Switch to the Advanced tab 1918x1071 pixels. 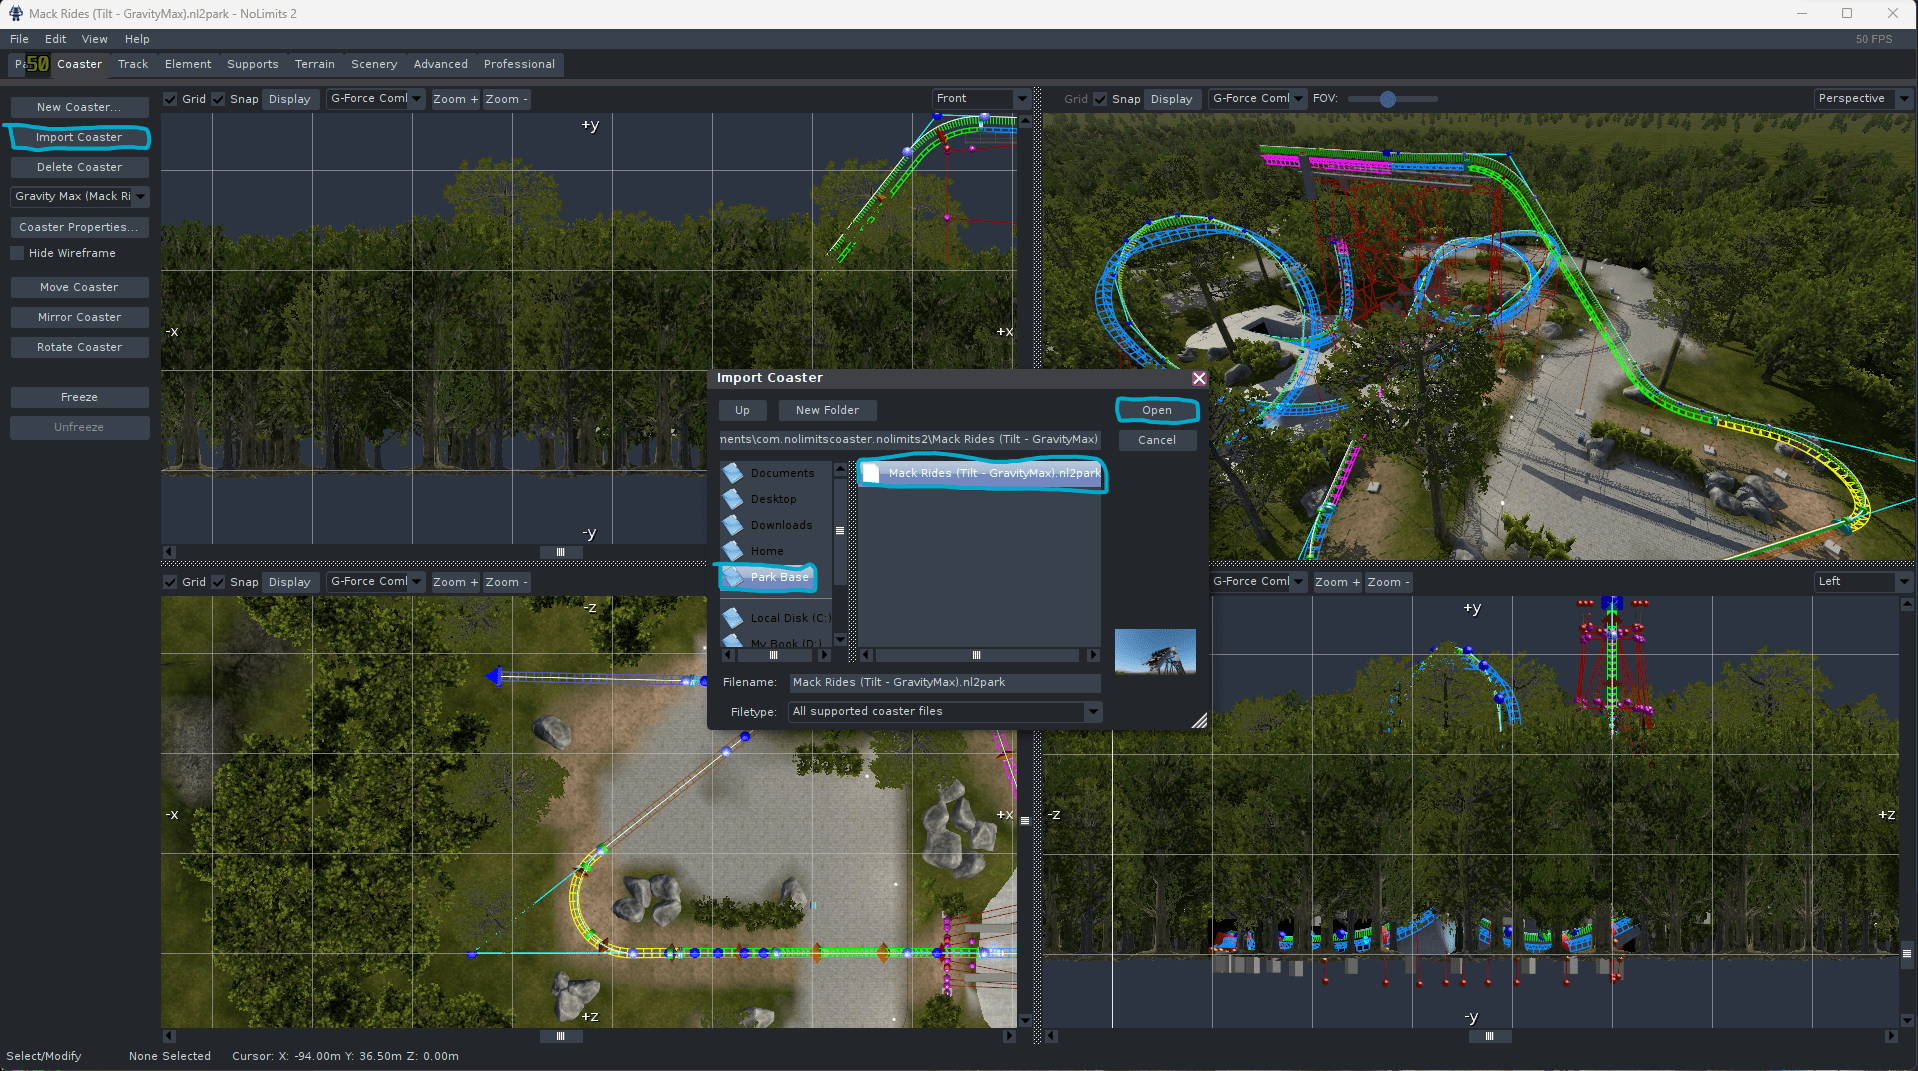441,64
